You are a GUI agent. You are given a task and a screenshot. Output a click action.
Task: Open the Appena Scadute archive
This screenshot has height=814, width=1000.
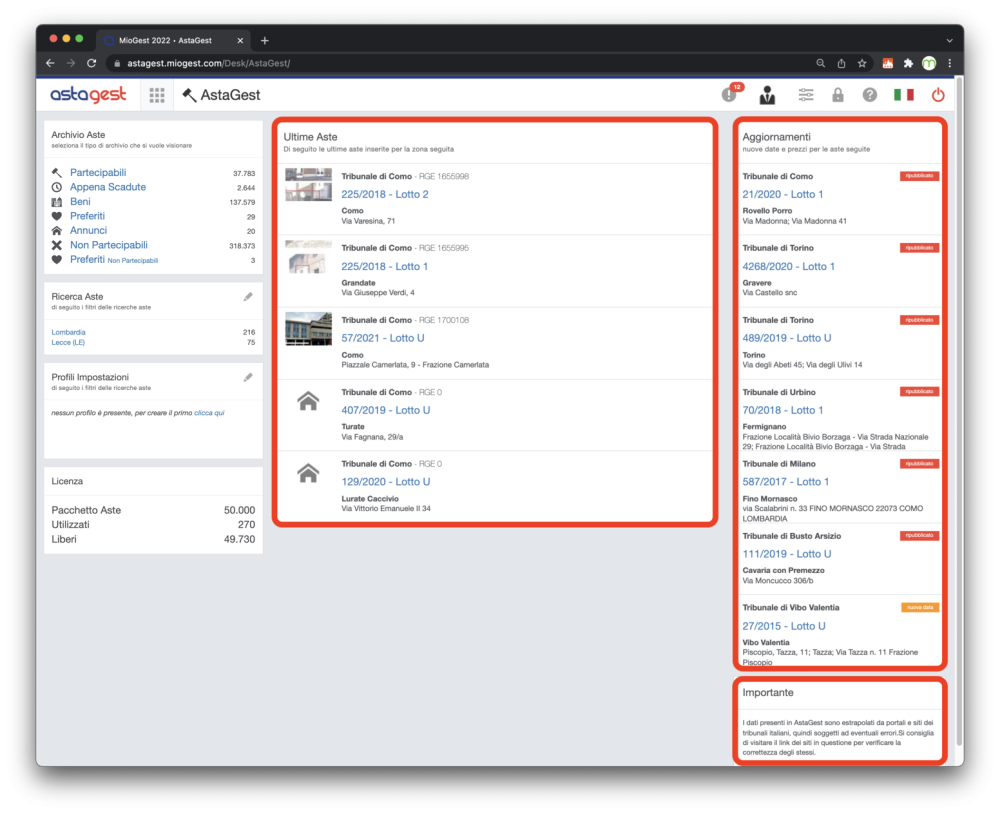pos(108,188)
